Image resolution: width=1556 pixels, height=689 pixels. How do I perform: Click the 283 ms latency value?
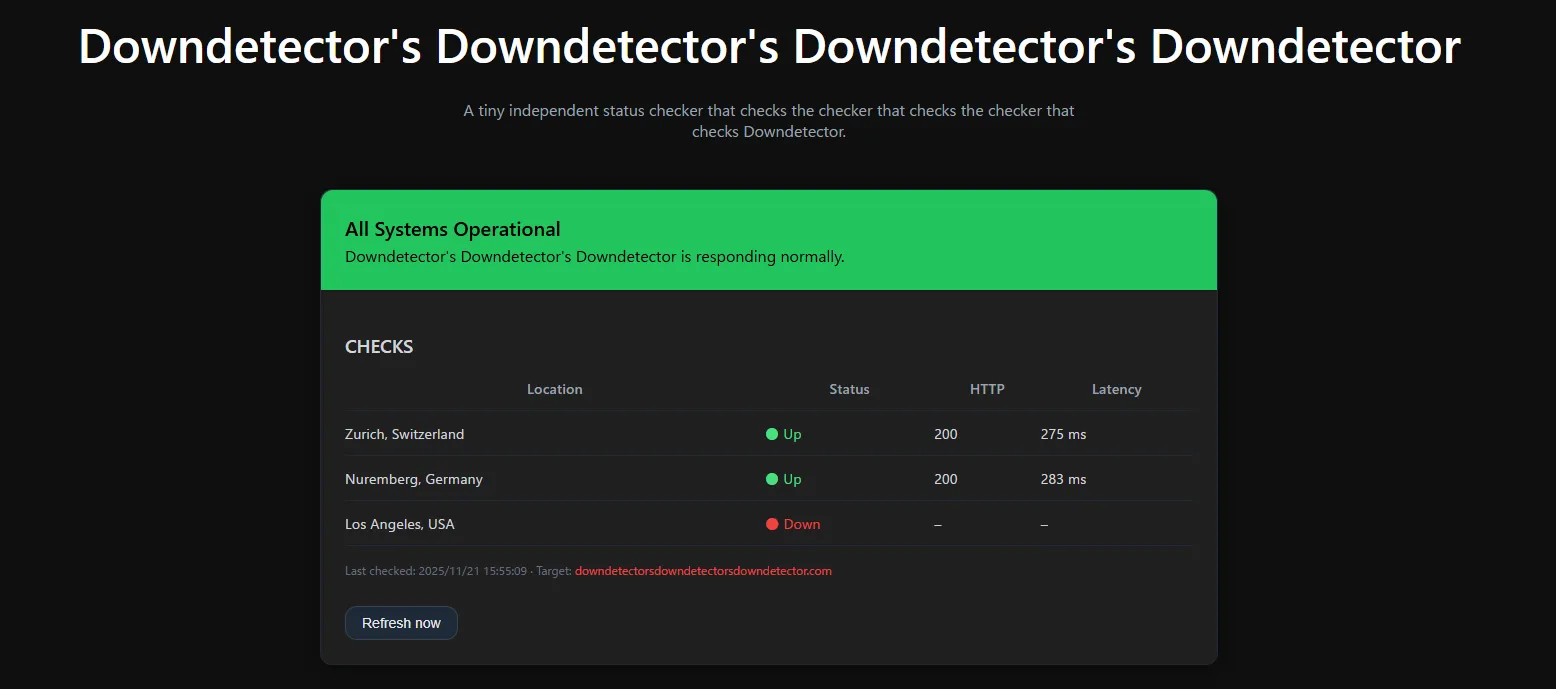(x=1063, y=479)
